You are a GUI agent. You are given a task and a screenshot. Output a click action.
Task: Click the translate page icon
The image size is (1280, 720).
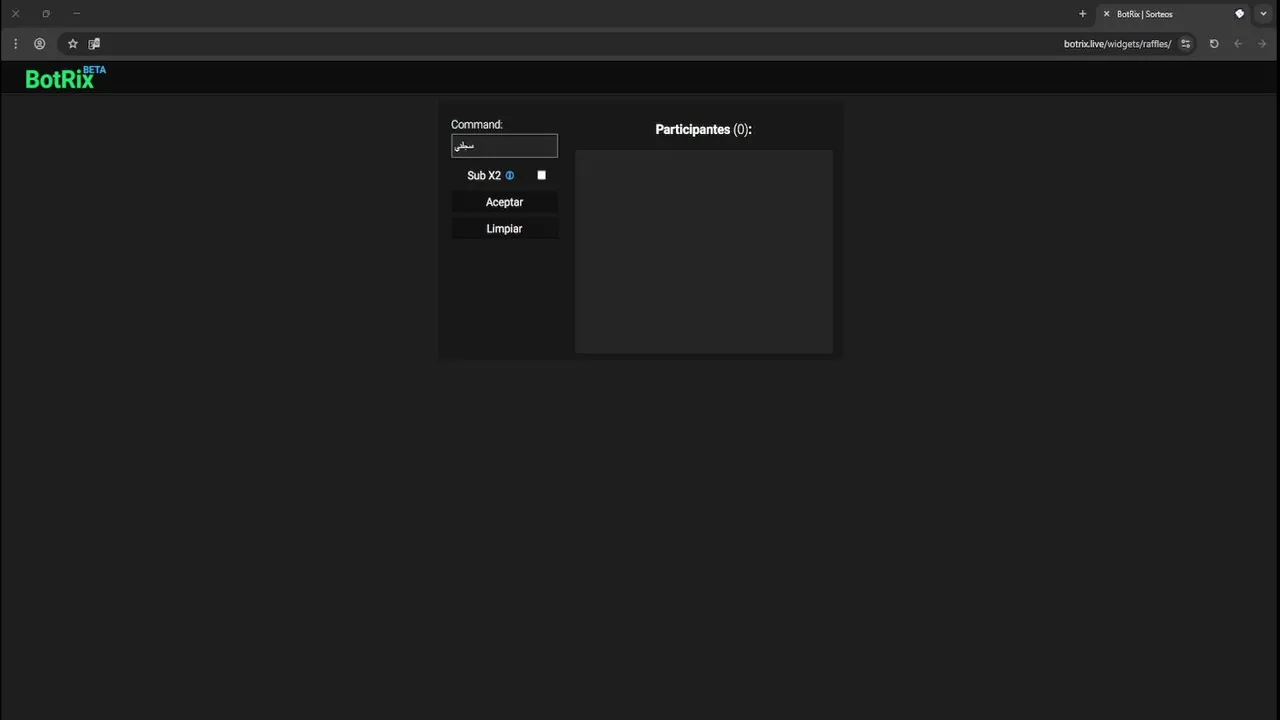94,44
